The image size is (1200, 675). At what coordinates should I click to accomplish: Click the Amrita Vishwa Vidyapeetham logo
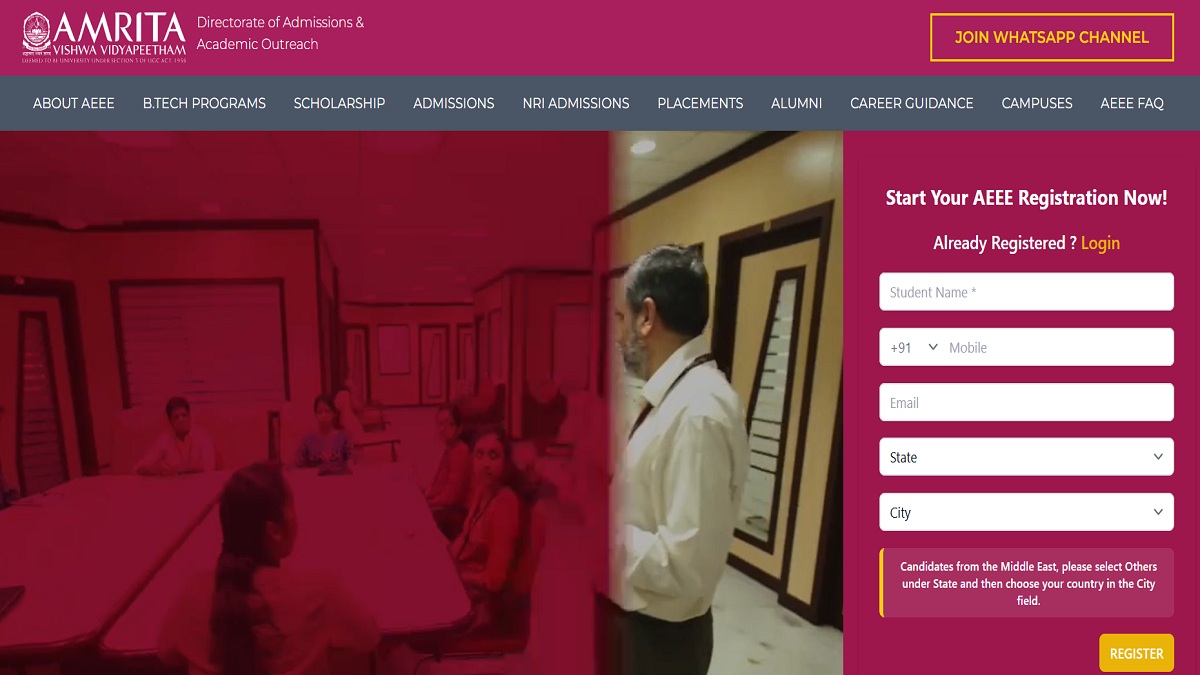click(x=104, y=38)
